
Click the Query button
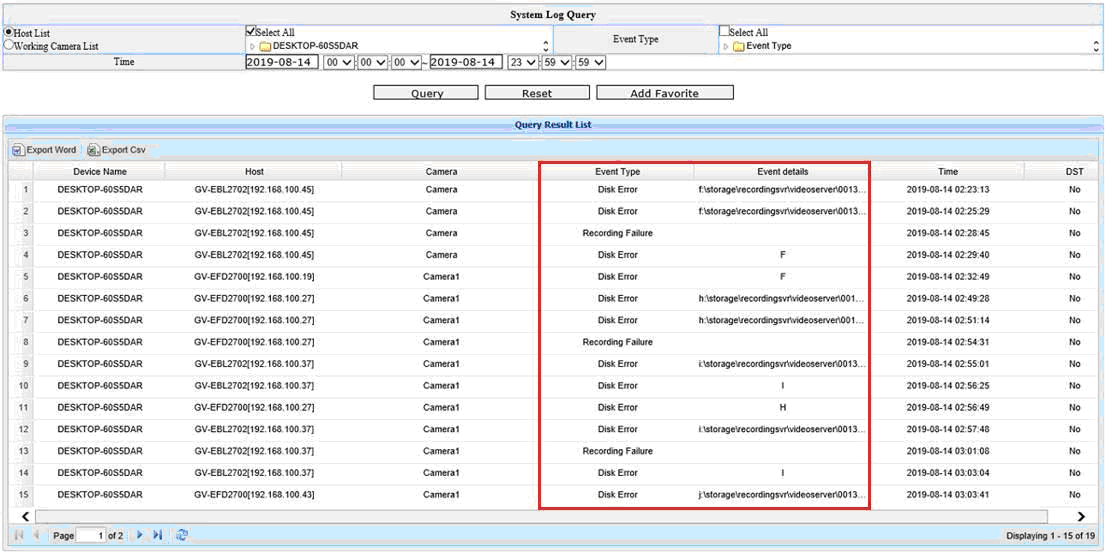coord(426,93)
